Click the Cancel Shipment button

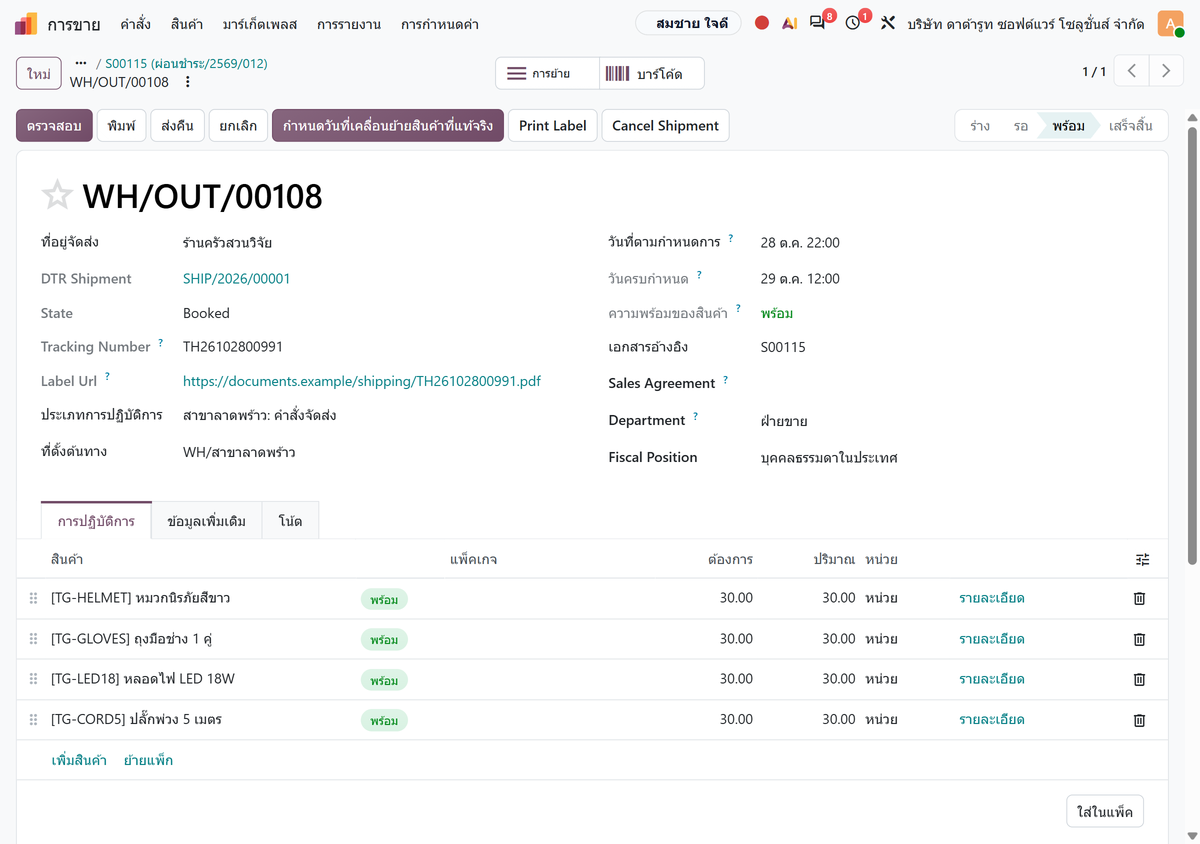pos(665,126)
